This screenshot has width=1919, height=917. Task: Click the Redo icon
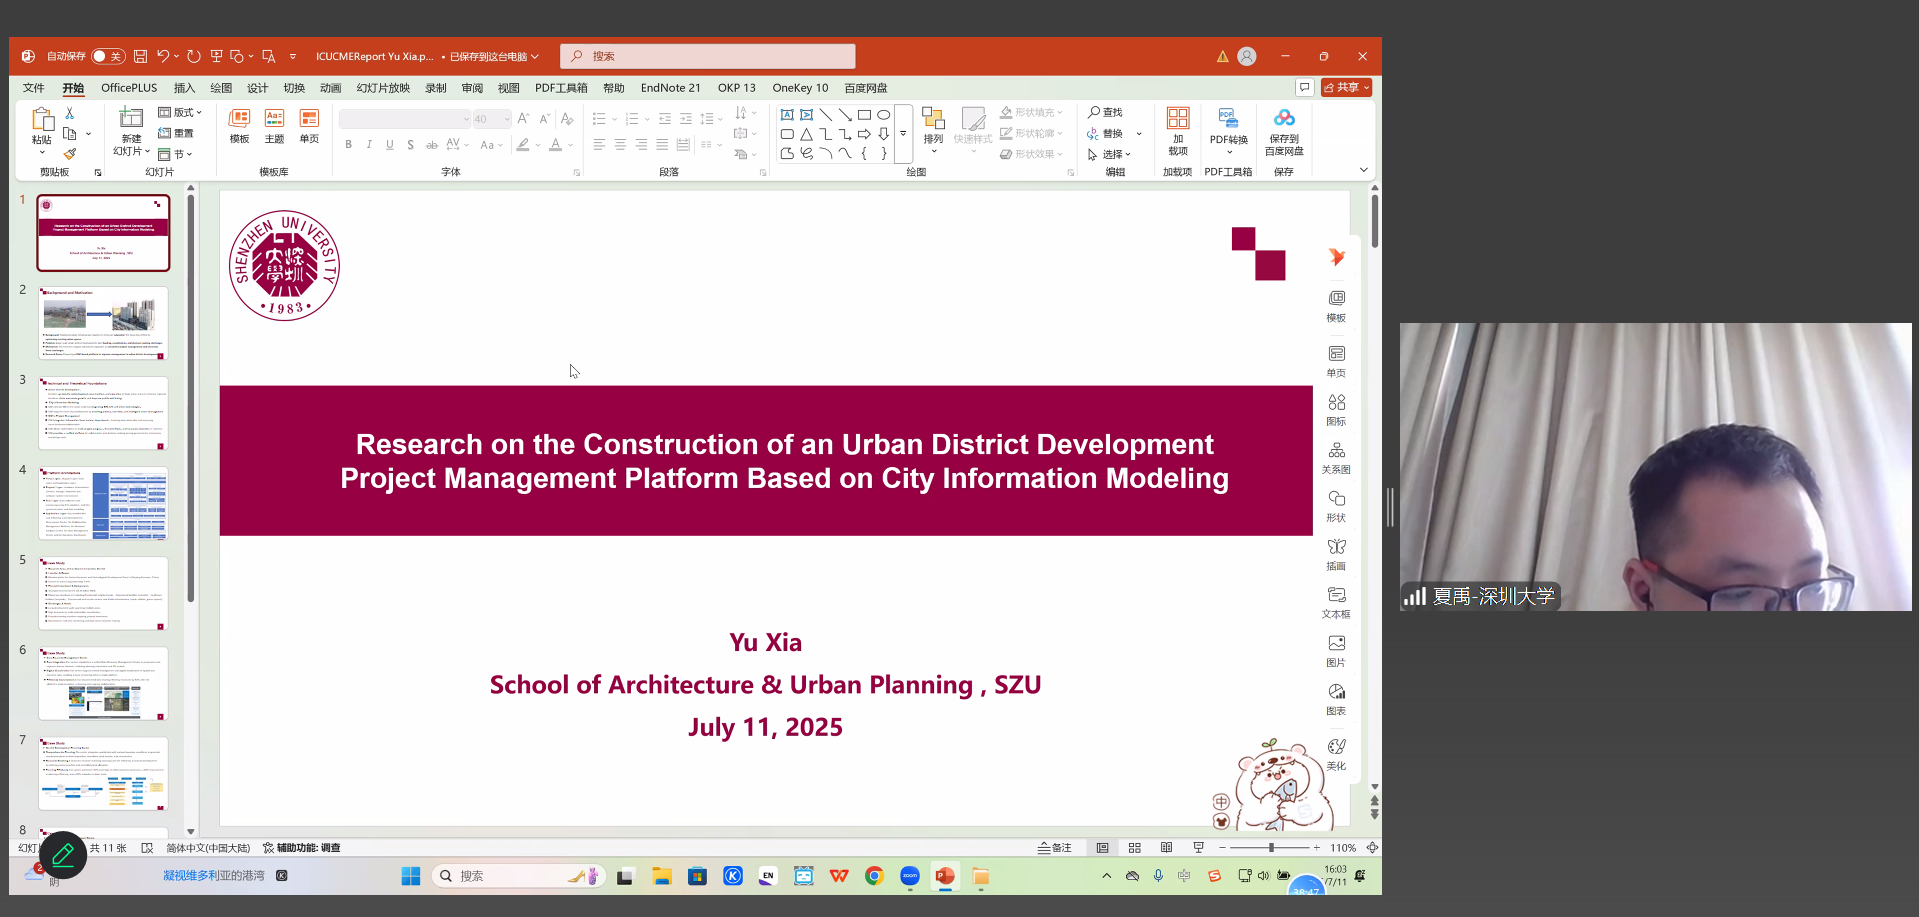tap(194, 56)
